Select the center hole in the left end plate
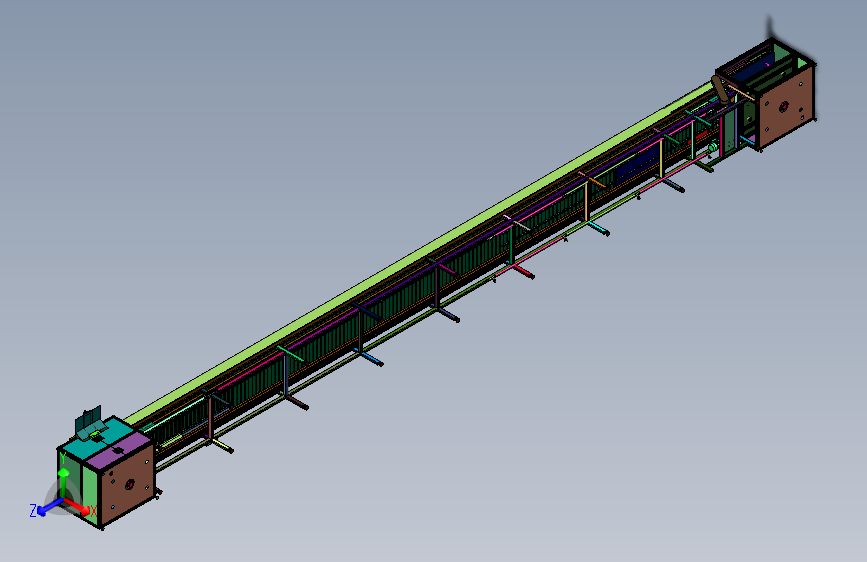This screenshot has height=562, width=867. (129, 485)
